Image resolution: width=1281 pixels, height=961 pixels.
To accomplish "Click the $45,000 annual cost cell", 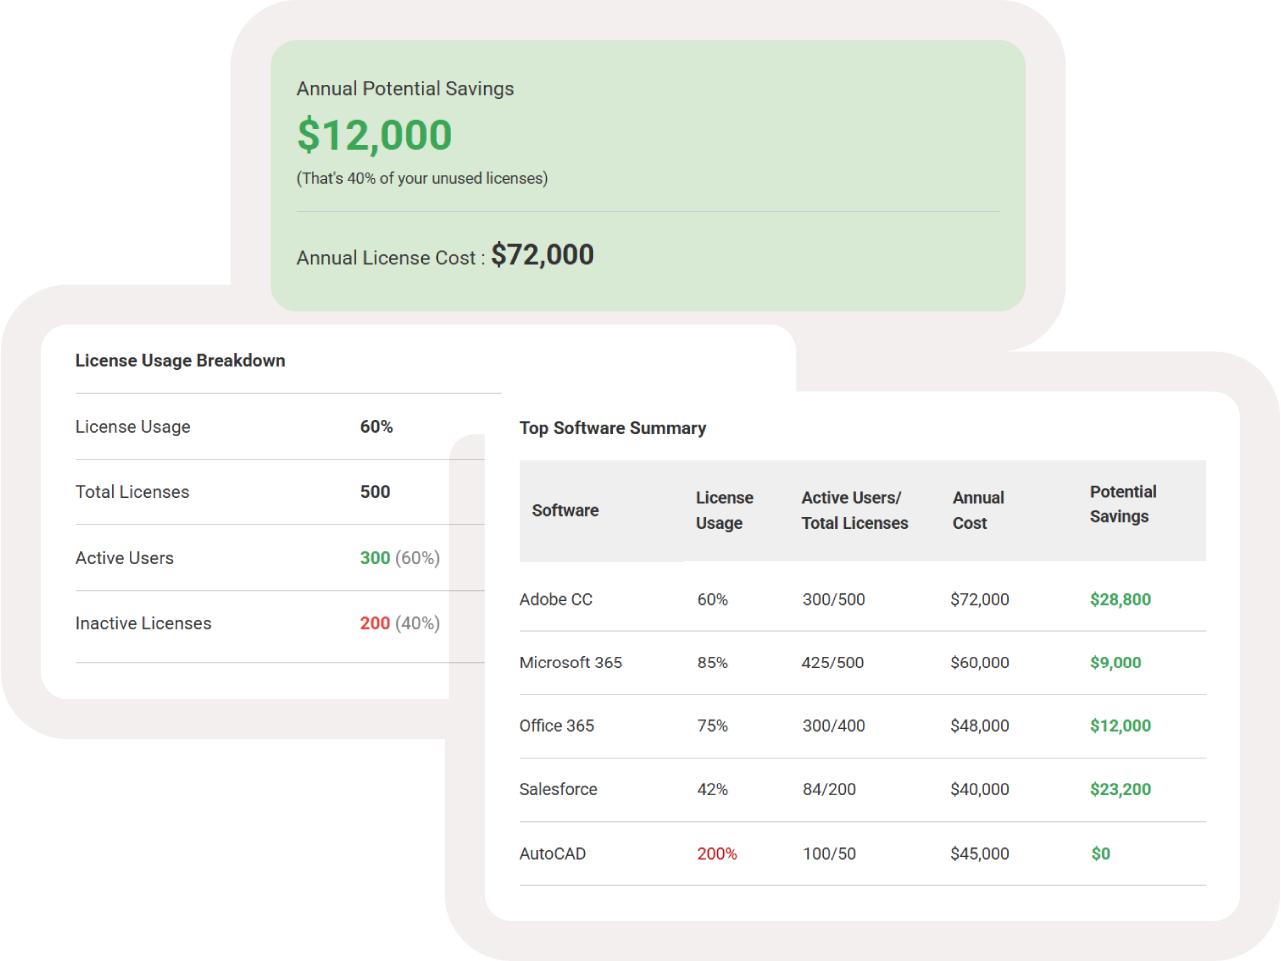I will point(980,854).
